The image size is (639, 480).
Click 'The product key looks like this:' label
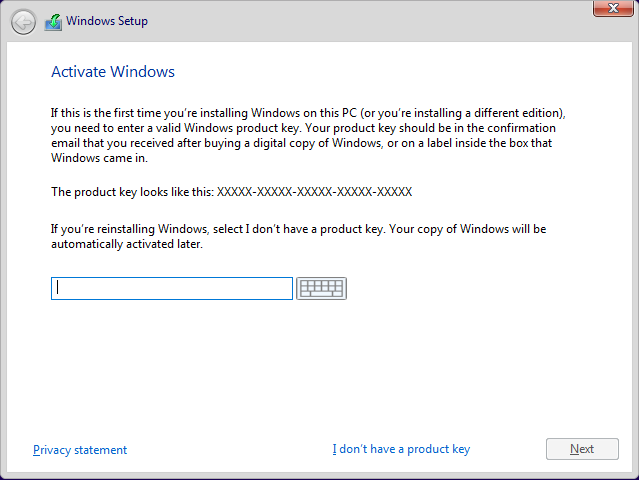pyautogui.click(x=132, y=192)
